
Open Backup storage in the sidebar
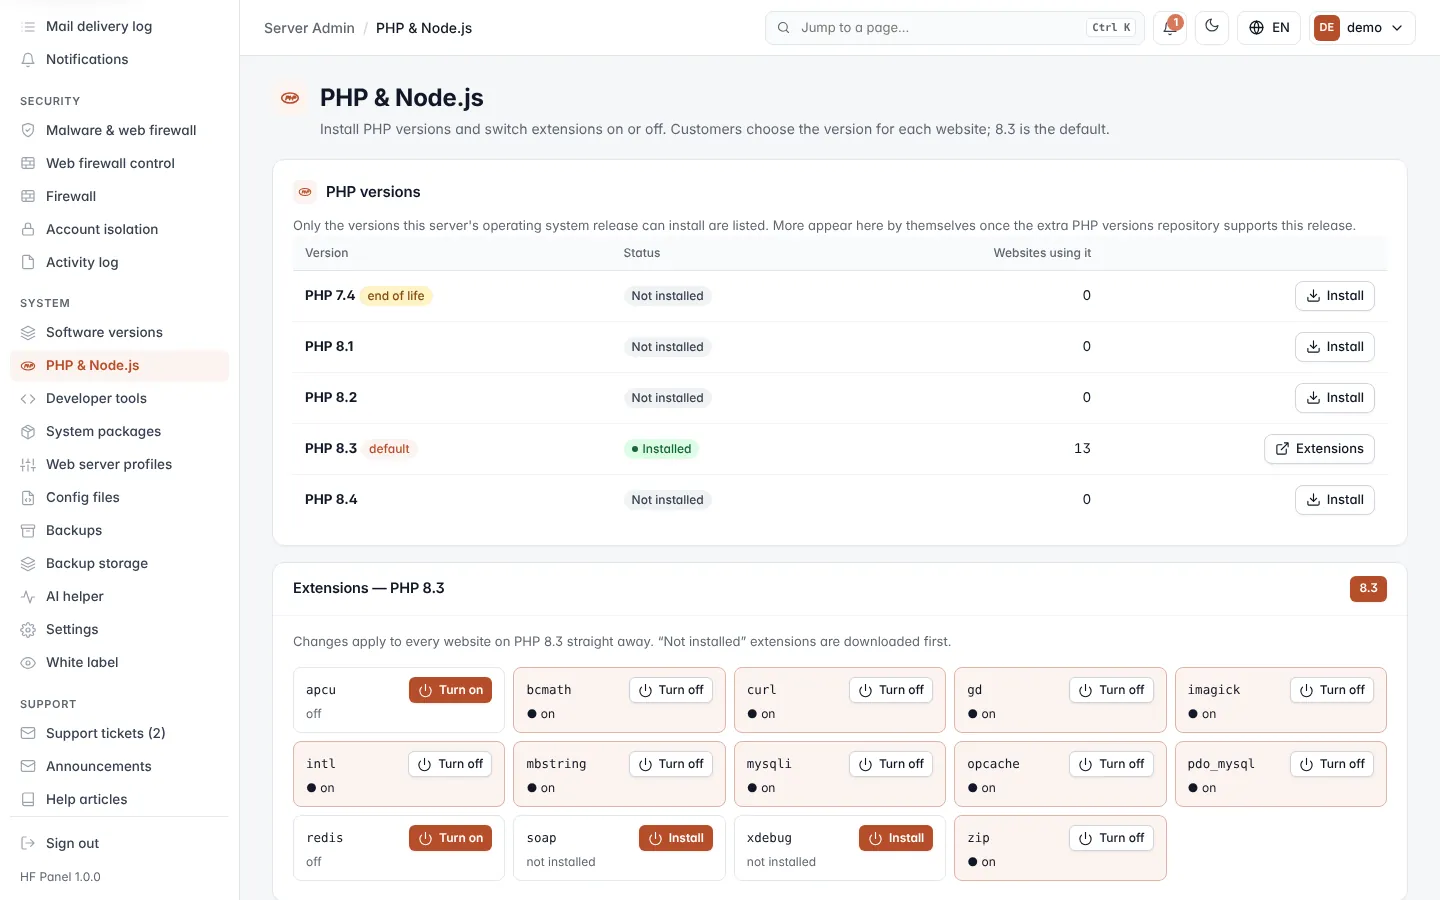pos(119,563)
